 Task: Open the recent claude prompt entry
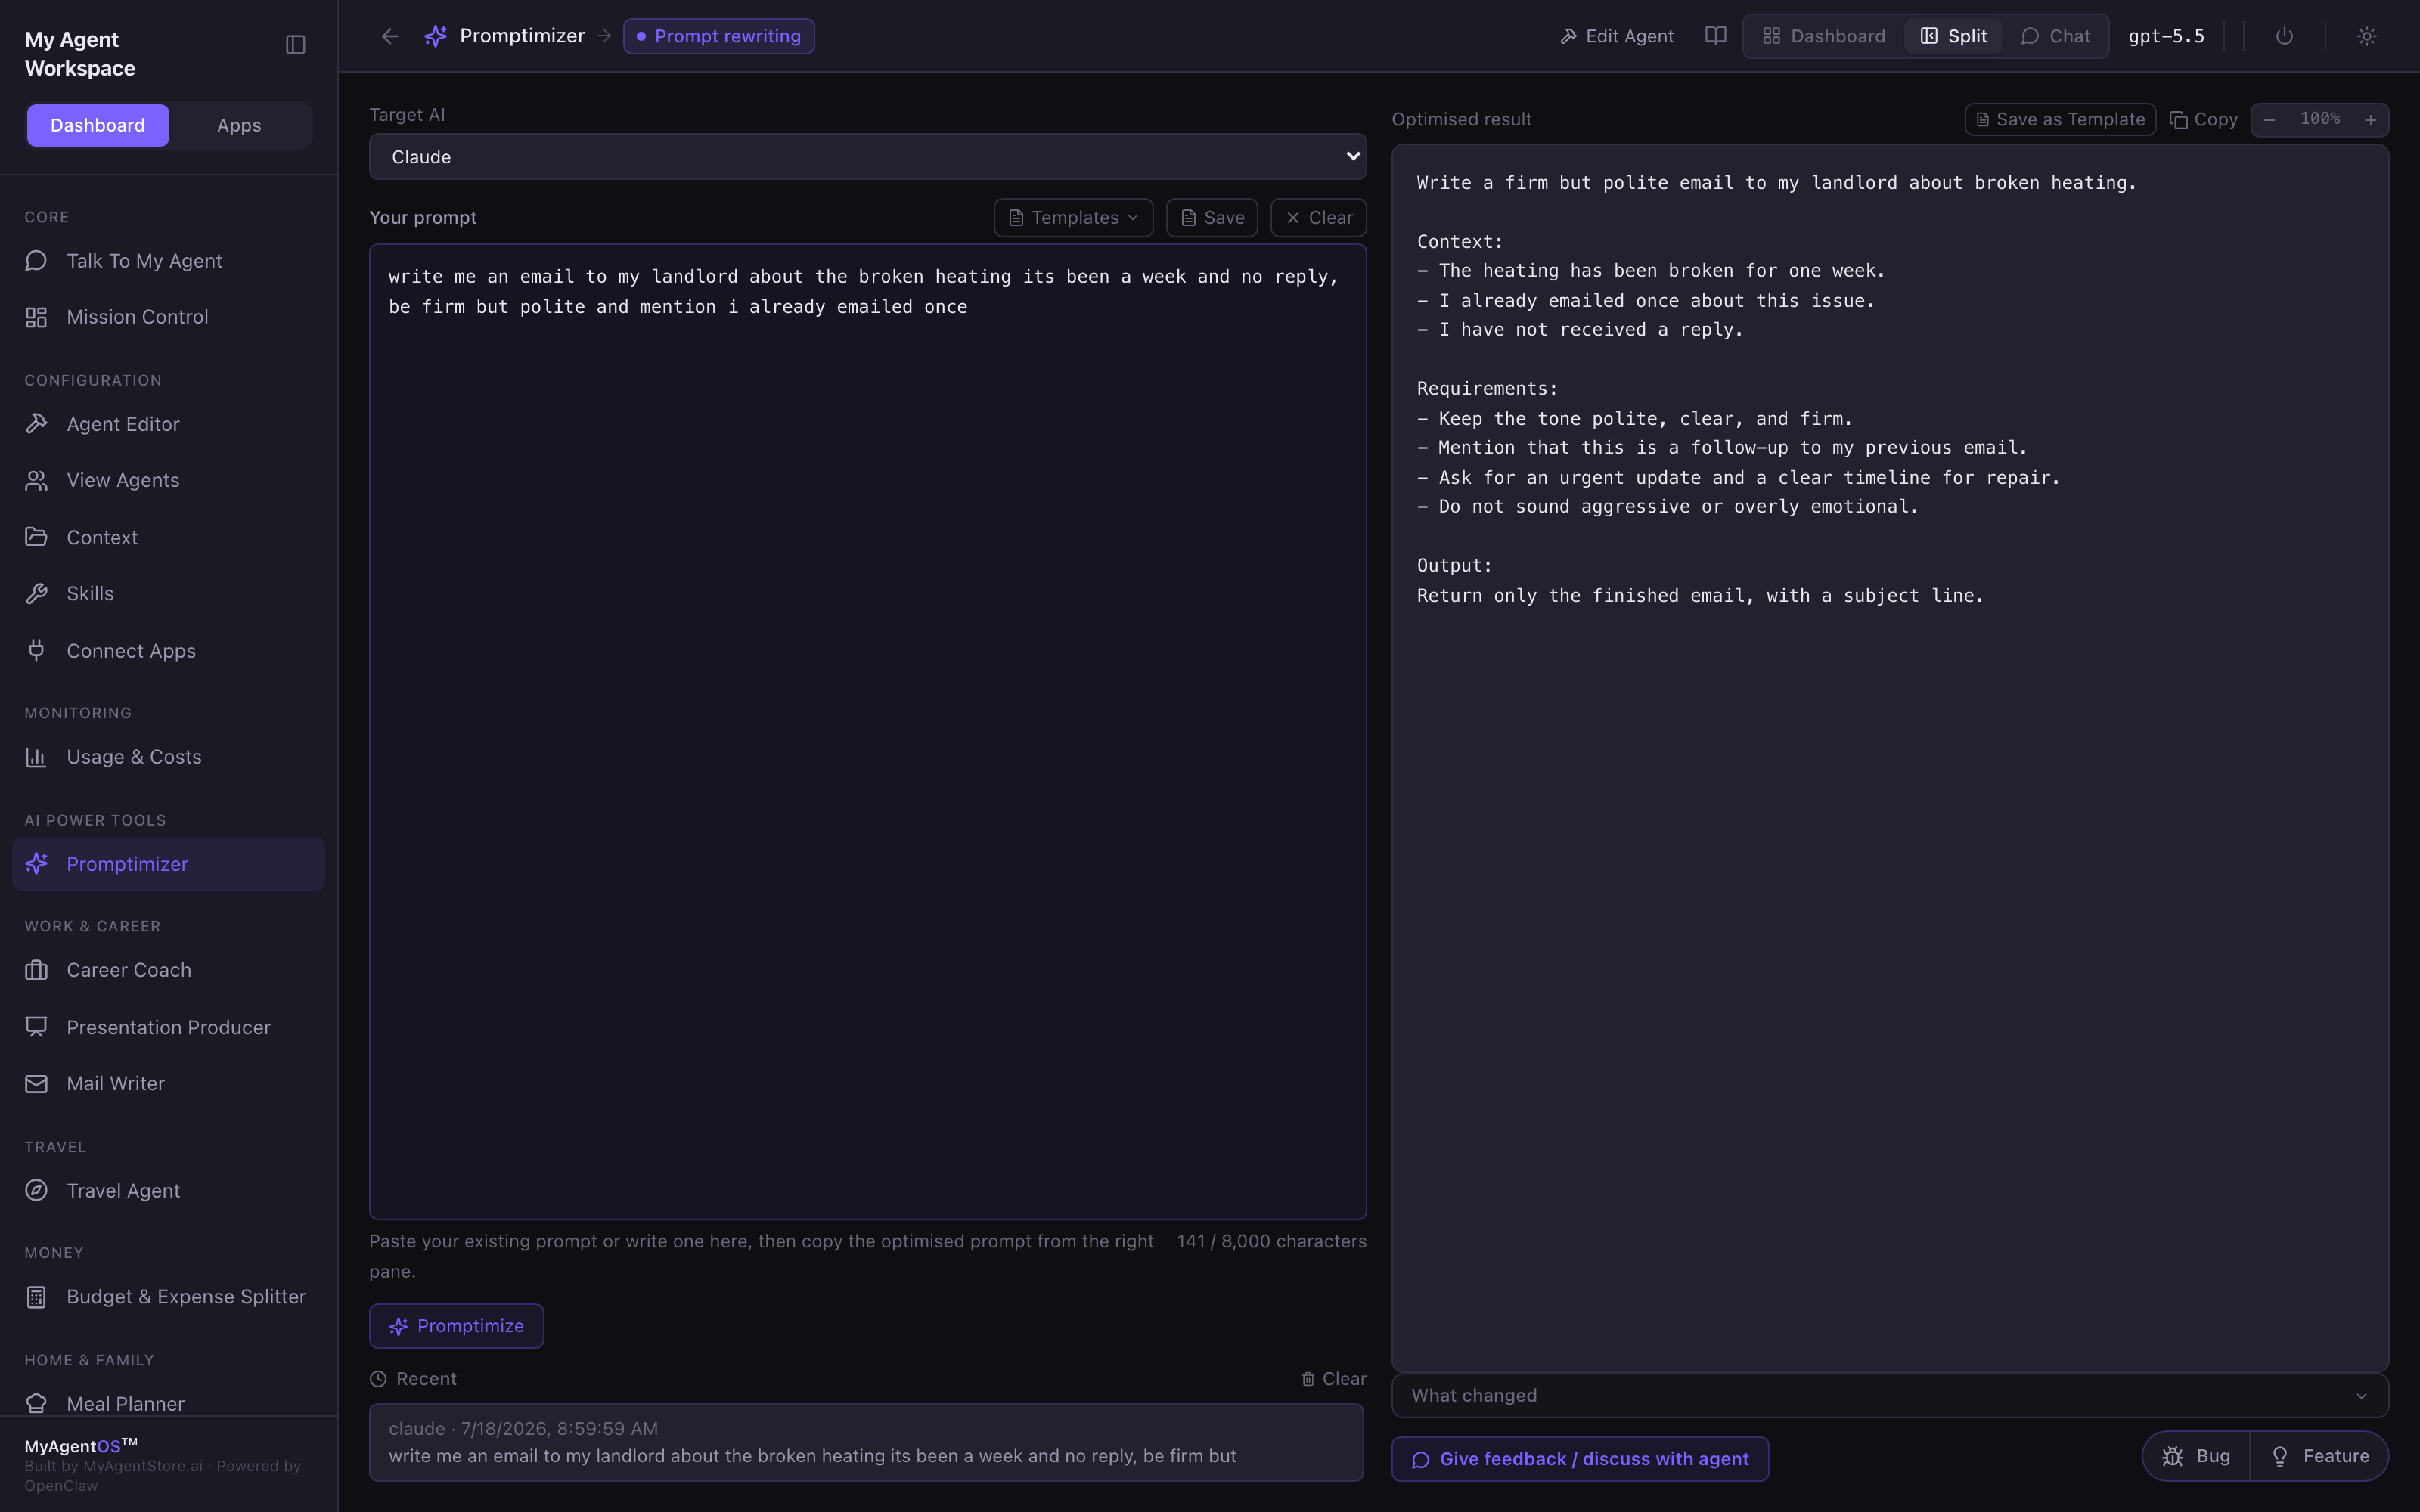(x=866, y=1442)
